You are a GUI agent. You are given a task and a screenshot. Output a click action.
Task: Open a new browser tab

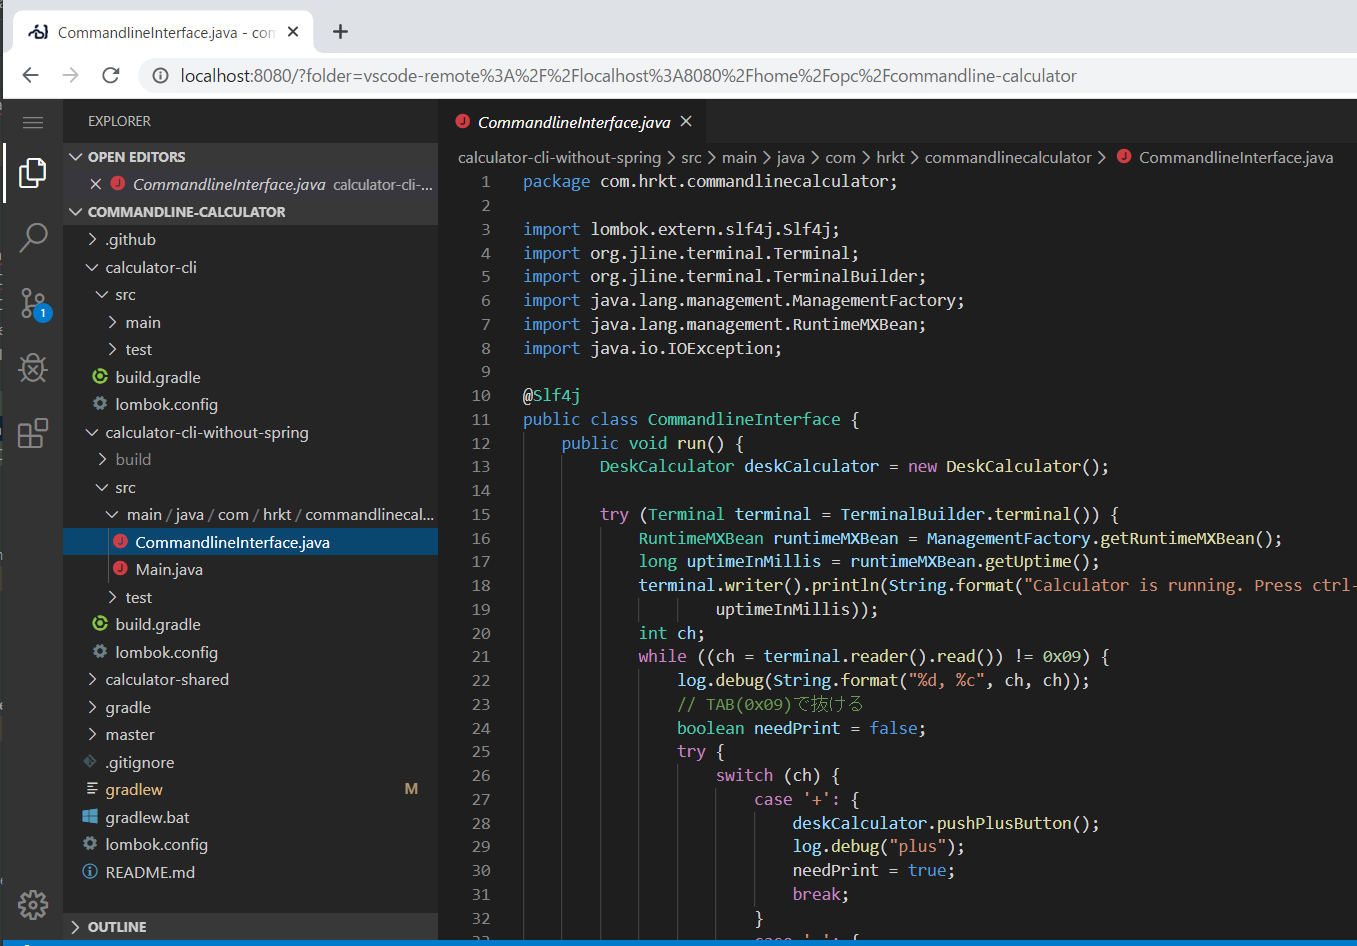tap(340, 32)
